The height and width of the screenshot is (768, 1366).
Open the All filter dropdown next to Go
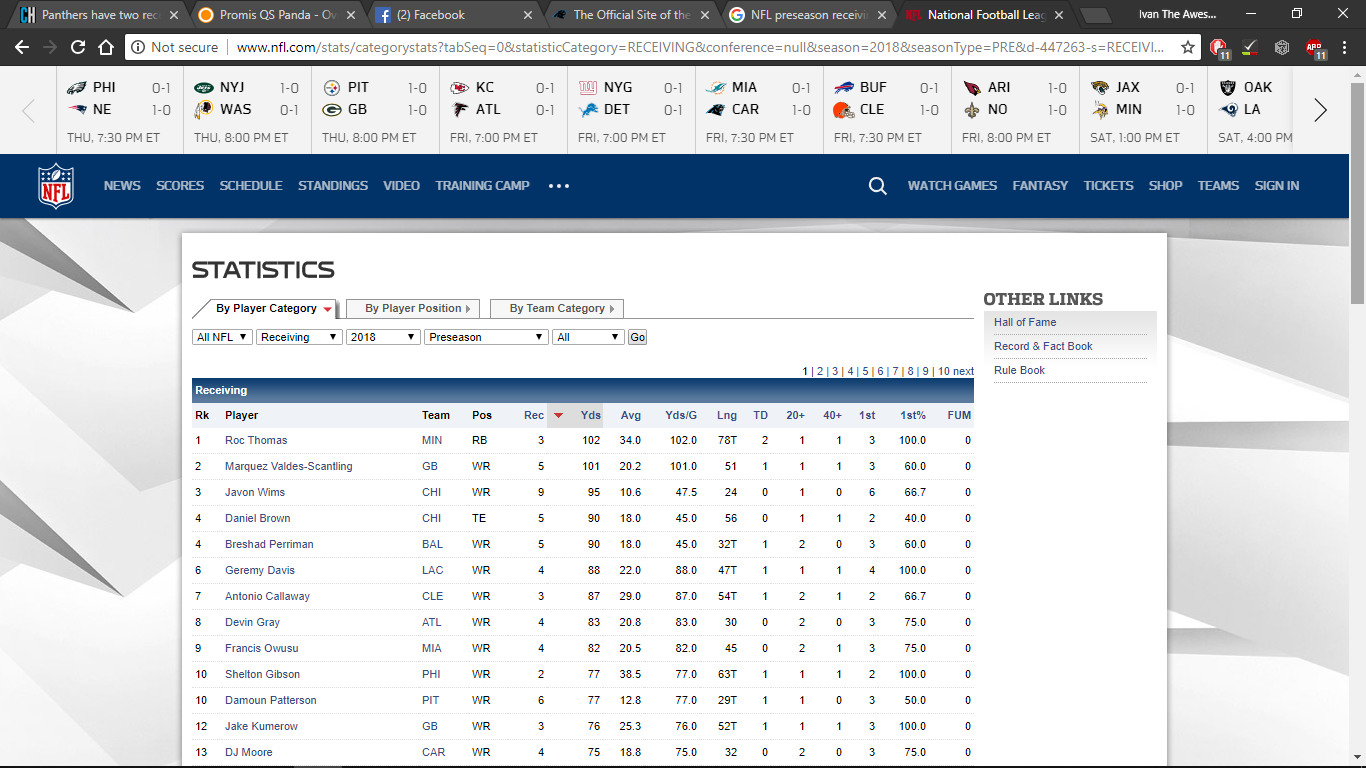pos(588,337)
